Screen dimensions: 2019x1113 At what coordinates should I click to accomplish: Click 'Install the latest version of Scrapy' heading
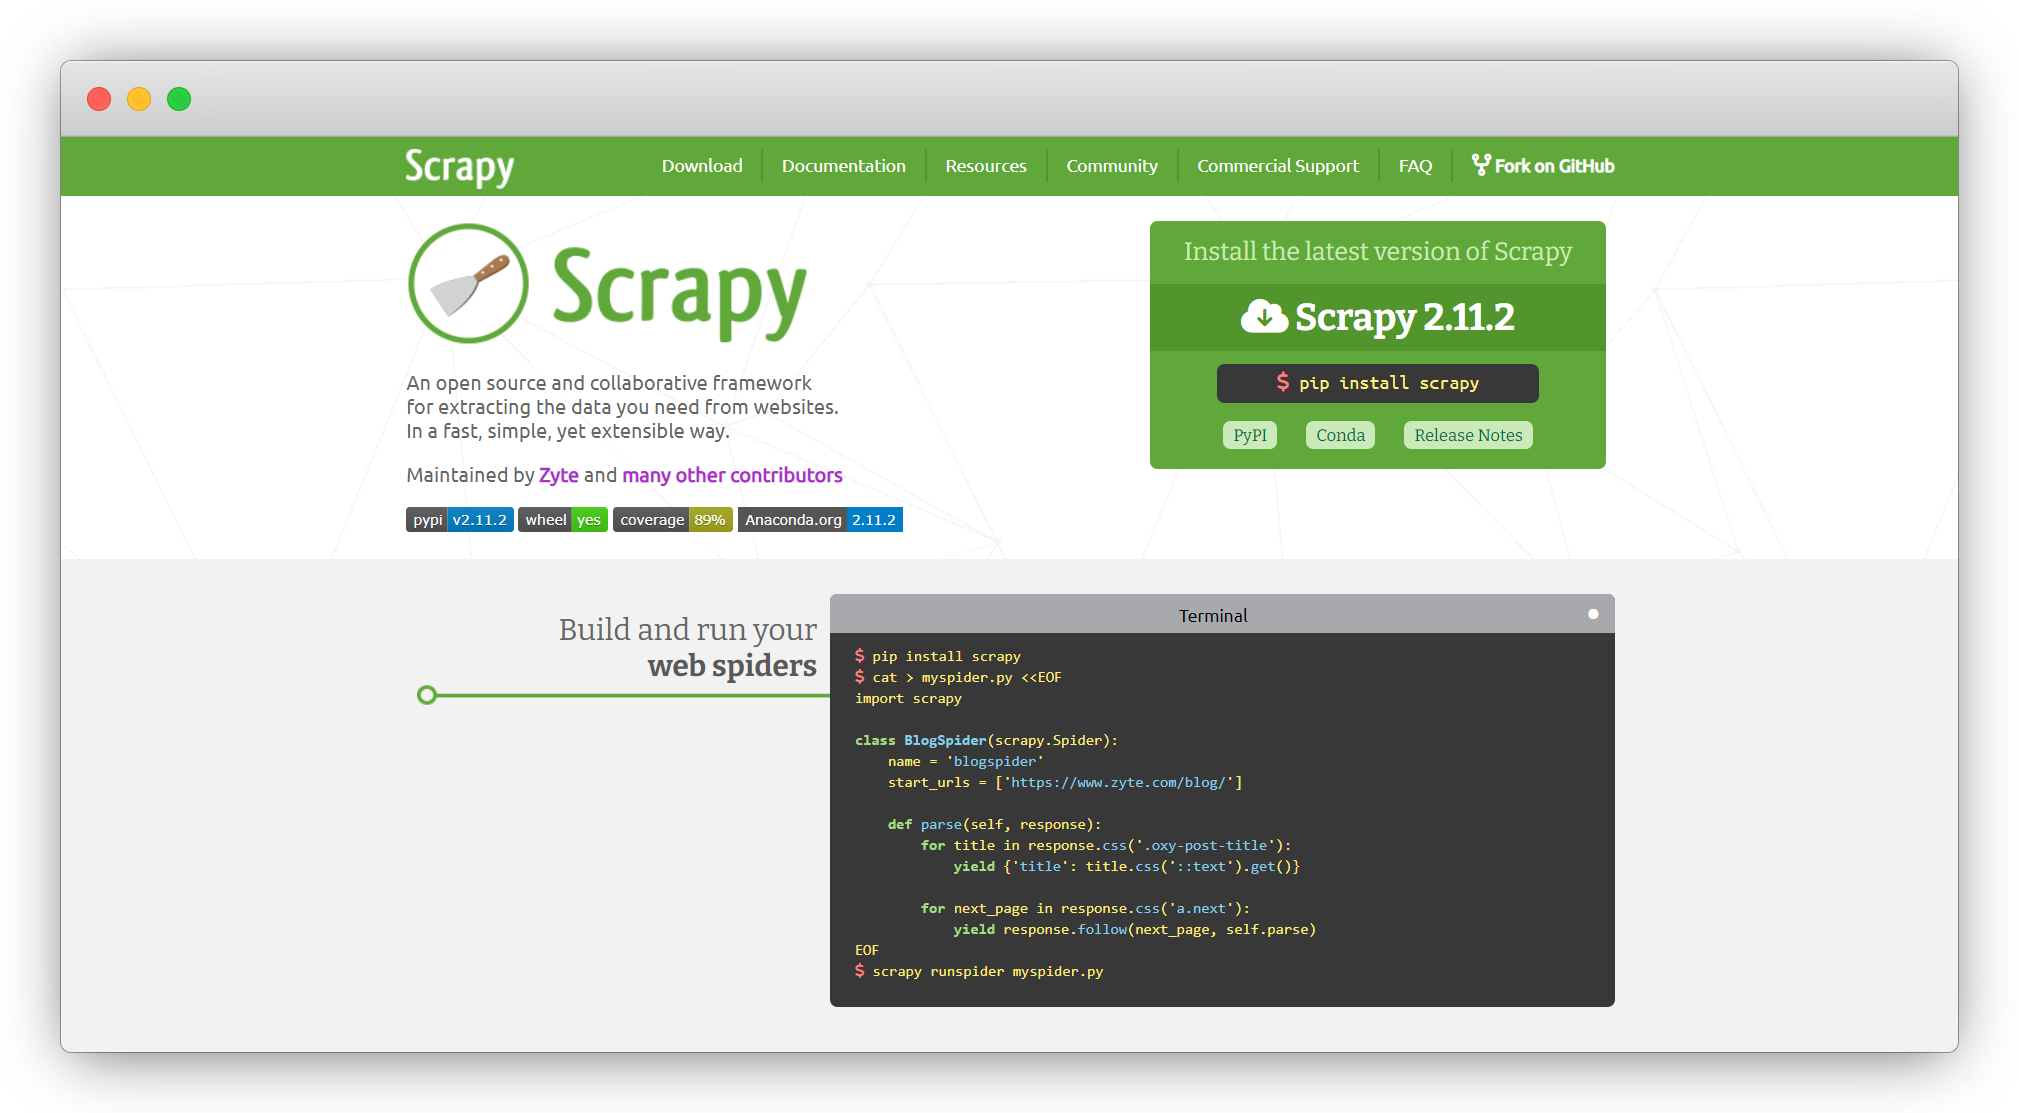tap(1378, 251)
